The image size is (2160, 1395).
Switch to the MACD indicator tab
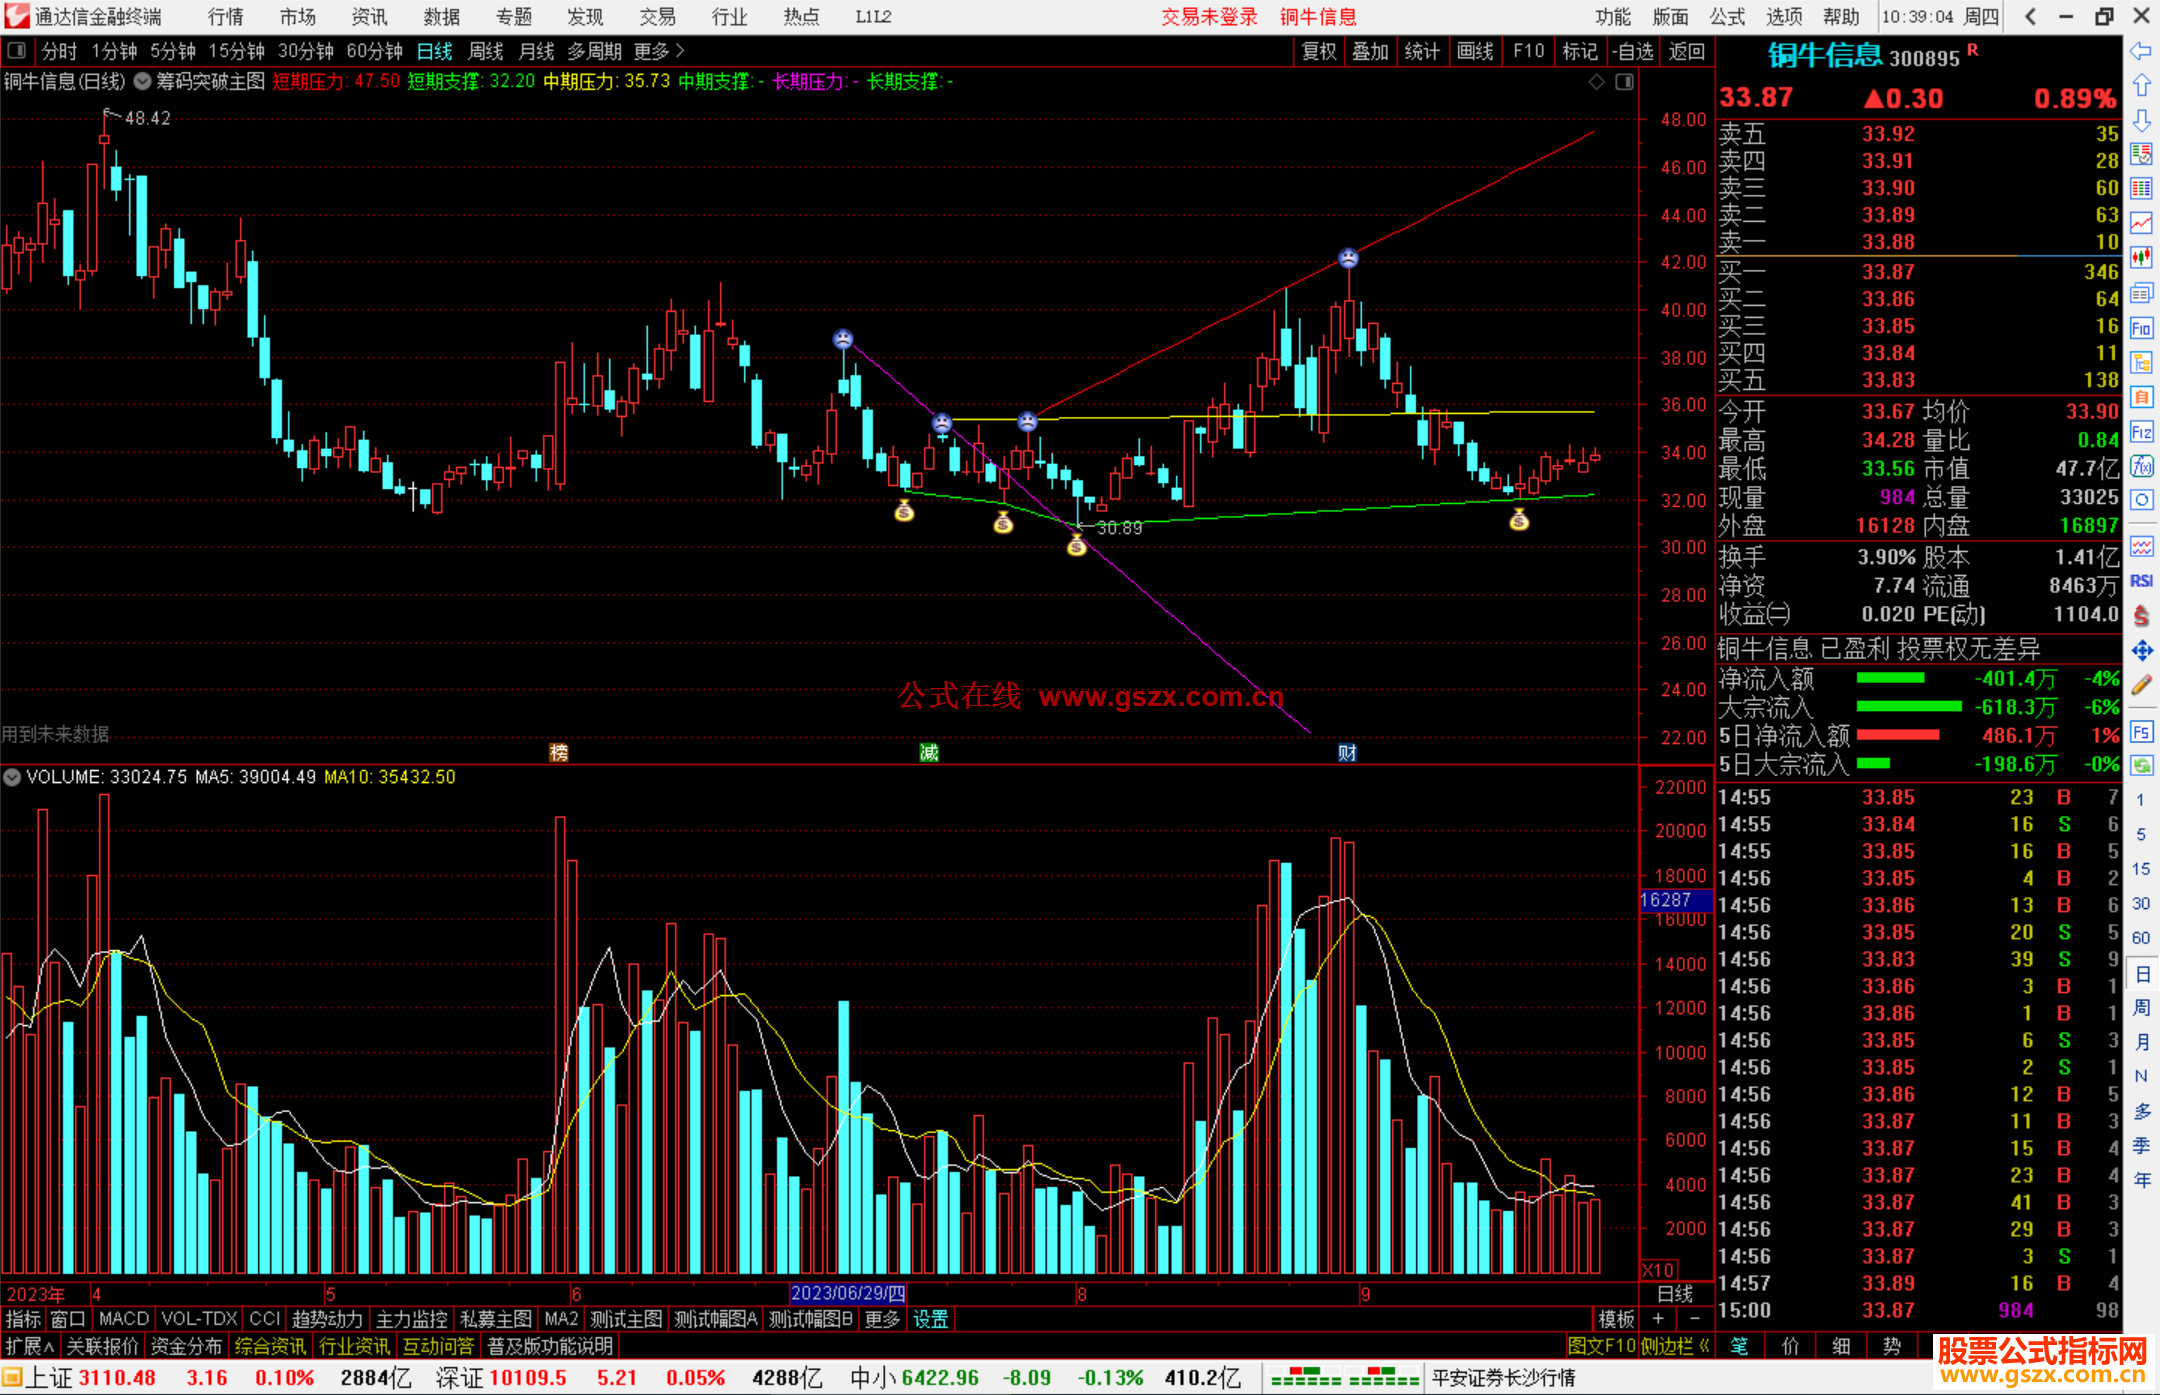[x=124, y=1319]
